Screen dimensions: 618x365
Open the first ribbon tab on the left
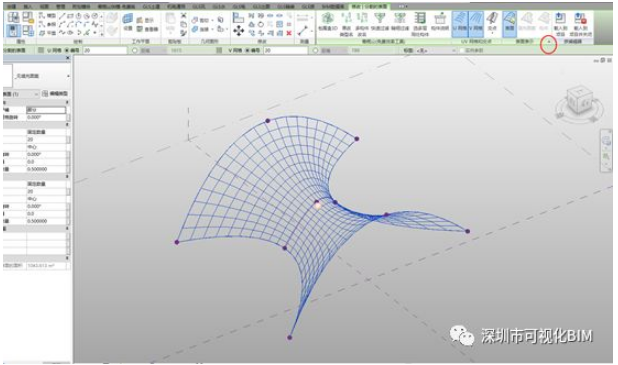click(x=12, y=6)
